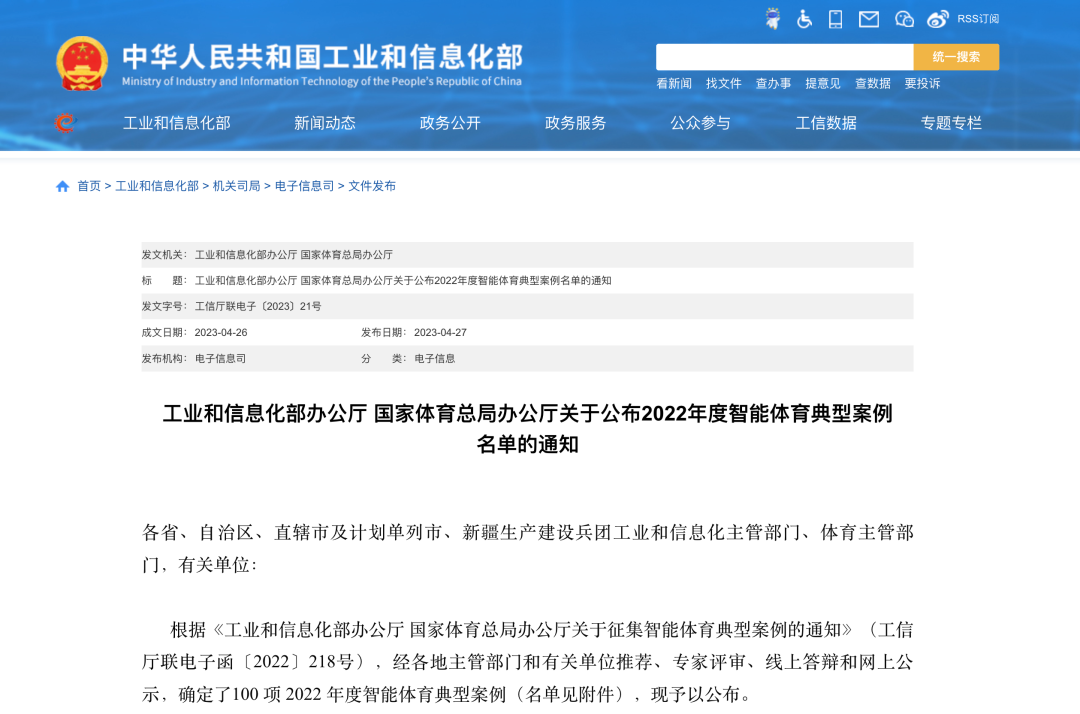Open the WeChat icon

904,18
